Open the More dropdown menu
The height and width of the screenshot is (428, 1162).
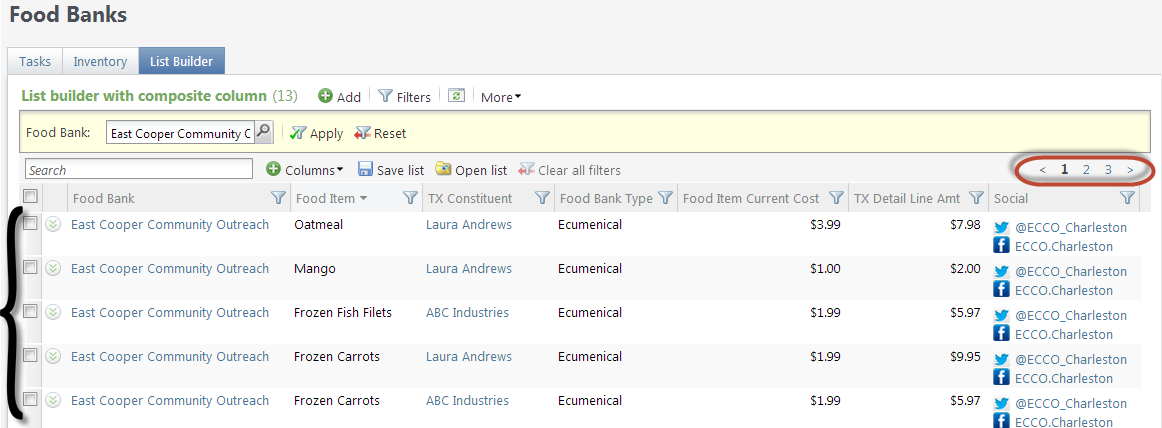[501, 97]
